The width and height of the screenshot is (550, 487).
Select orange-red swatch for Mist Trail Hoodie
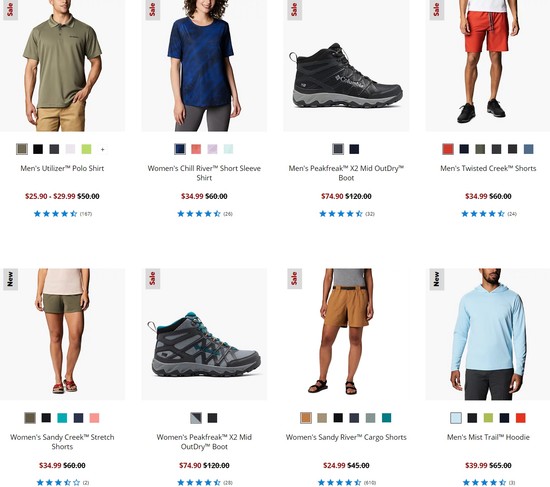(x=521, y=418)
